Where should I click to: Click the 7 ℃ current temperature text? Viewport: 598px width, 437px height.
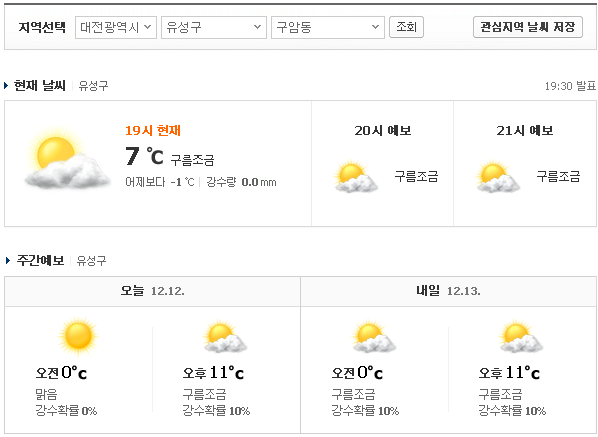[145, 156]
